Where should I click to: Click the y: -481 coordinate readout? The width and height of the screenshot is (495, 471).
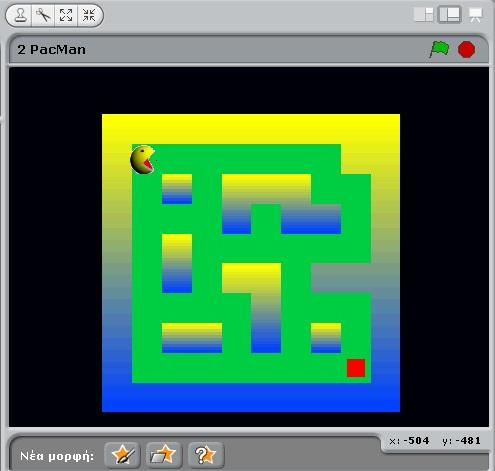[x=462, y=441]
